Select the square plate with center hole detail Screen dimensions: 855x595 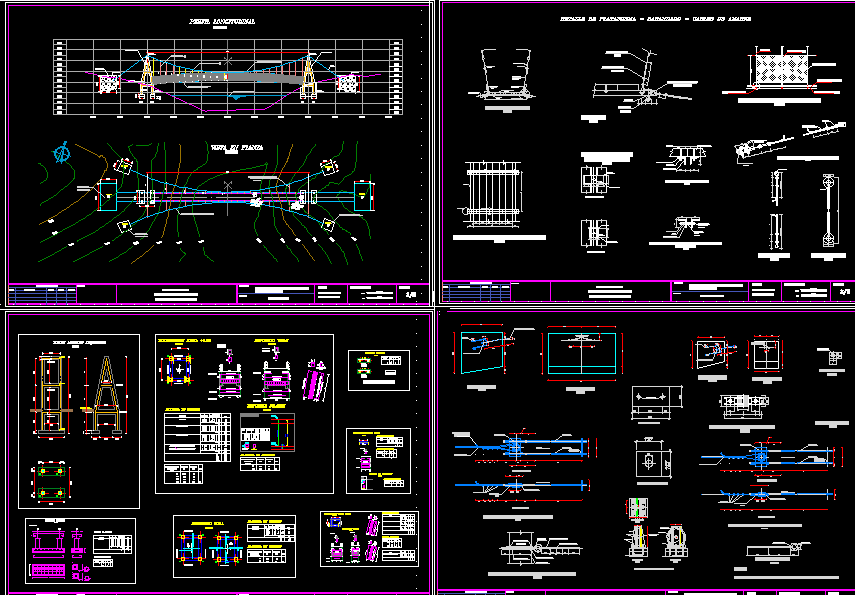coord(650,462)
